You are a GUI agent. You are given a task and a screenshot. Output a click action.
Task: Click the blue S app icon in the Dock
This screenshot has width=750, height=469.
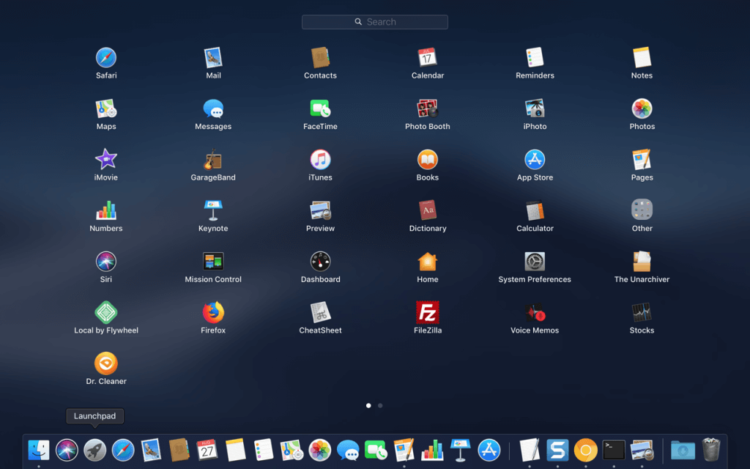click(557, 450)
